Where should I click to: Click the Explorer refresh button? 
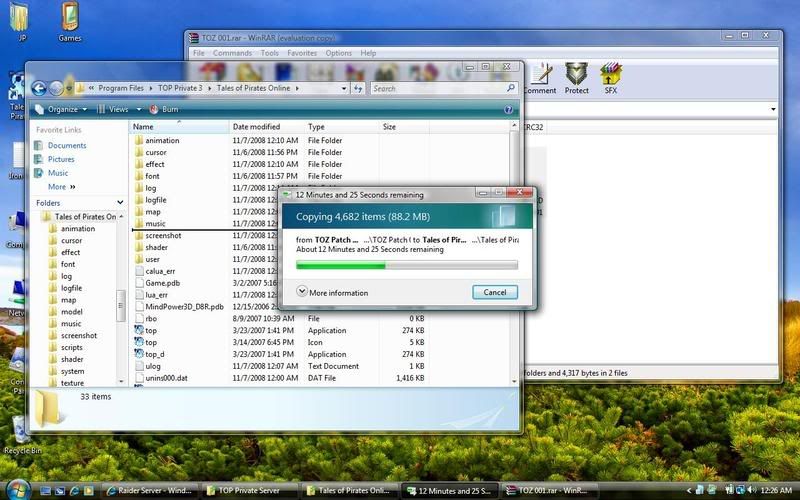358,88
